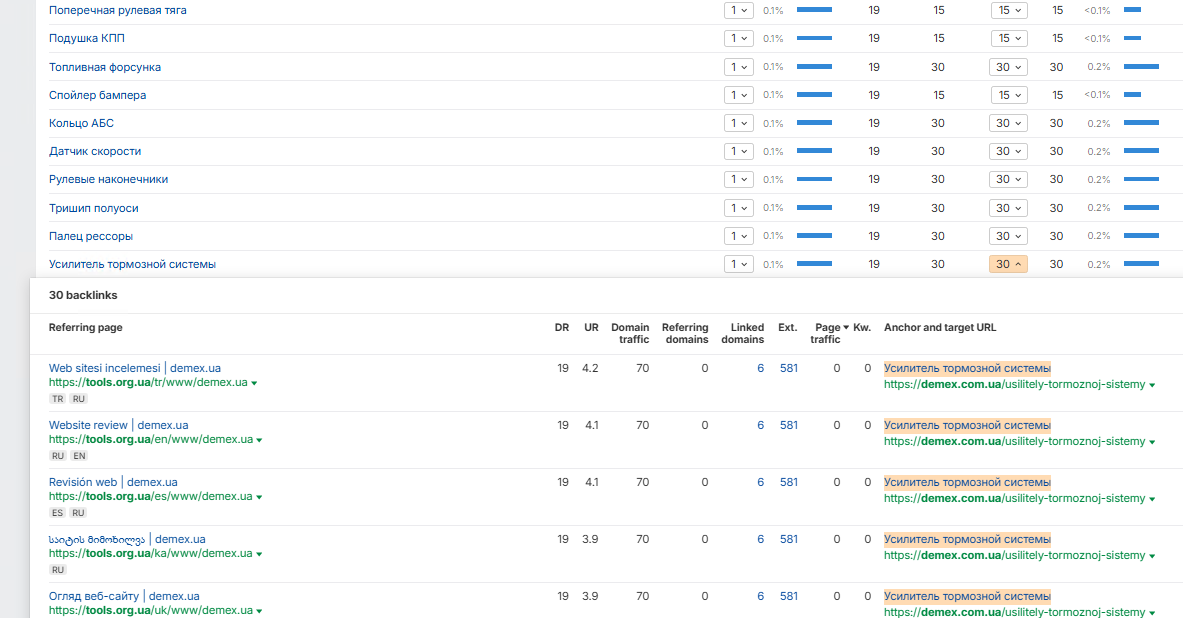Open the Подушка КПП anchor link
The image size is (1183, 618).
(x=87, y=38)
